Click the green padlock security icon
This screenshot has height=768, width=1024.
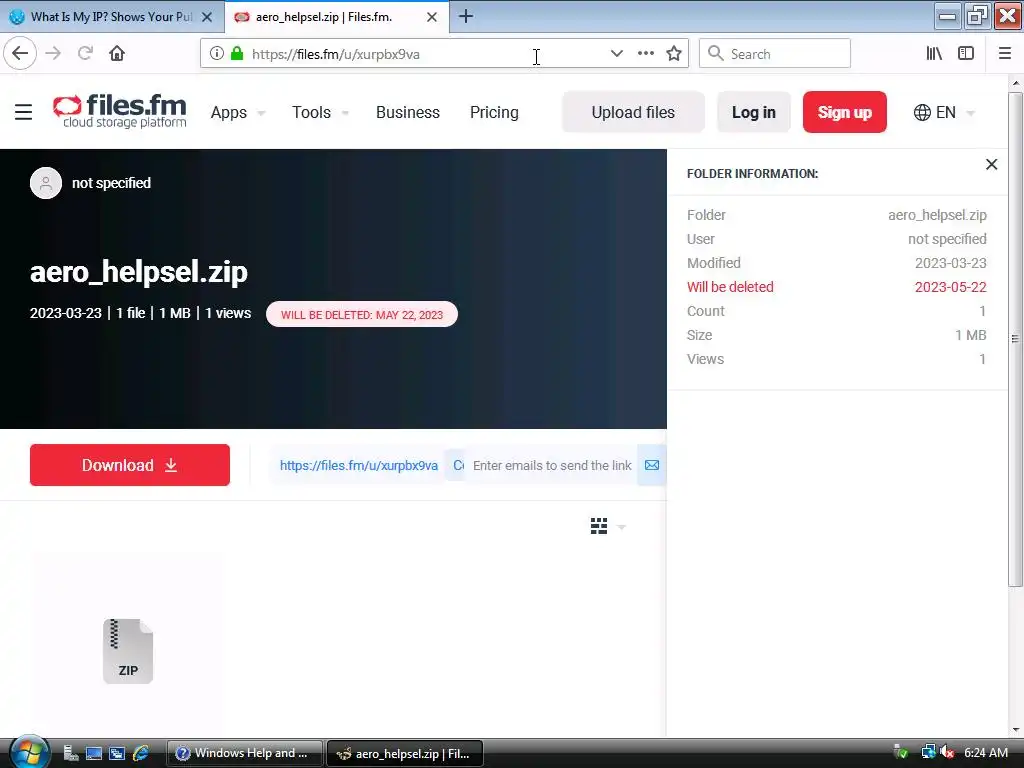click(x=237, y=54)
